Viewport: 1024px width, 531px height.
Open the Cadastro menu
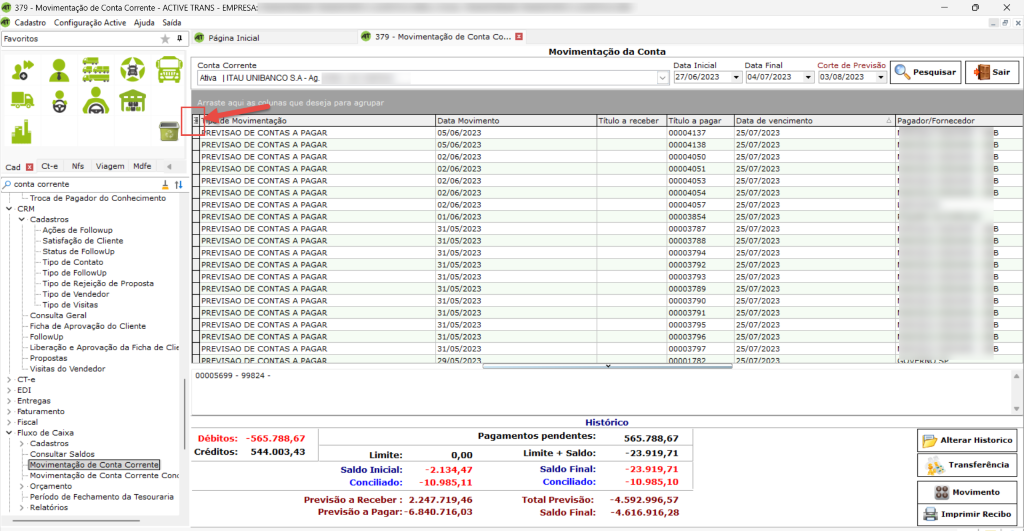click(30, 22)
